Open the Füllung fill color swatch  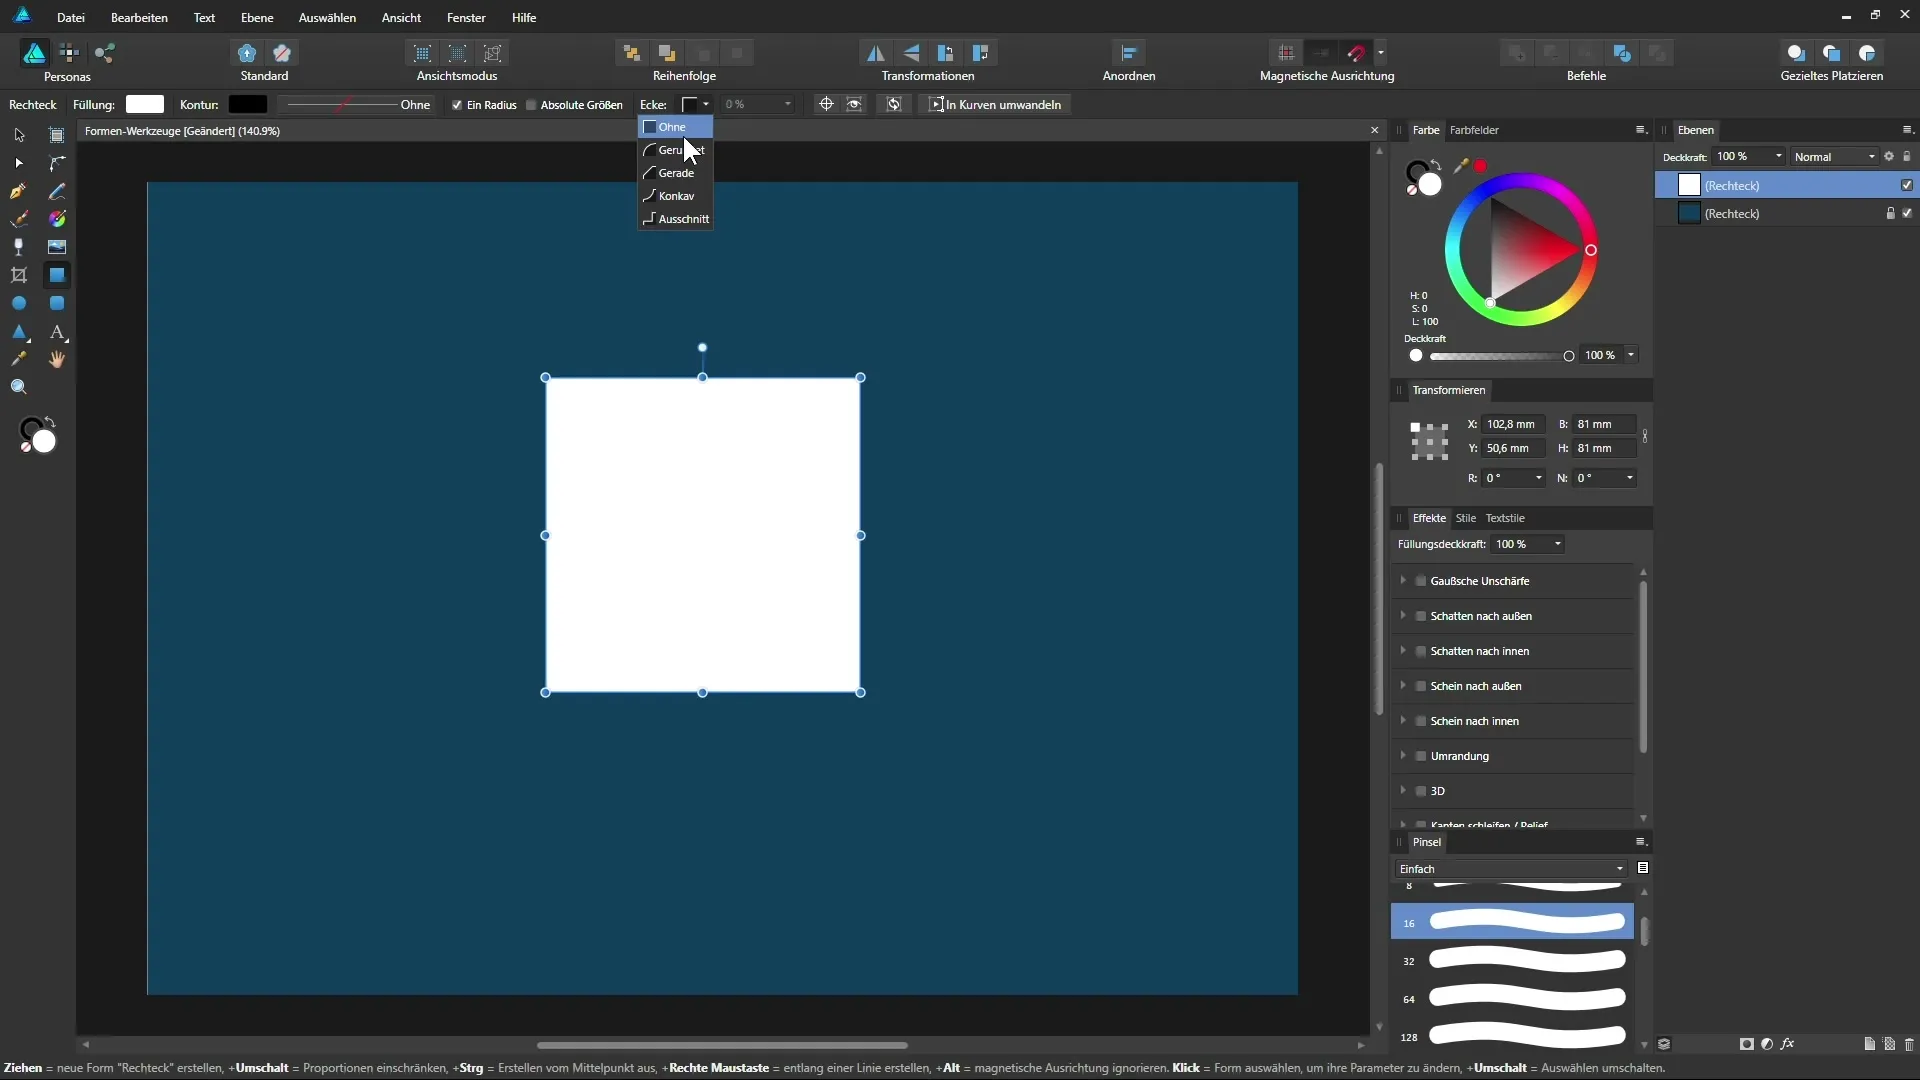[145, 104]
